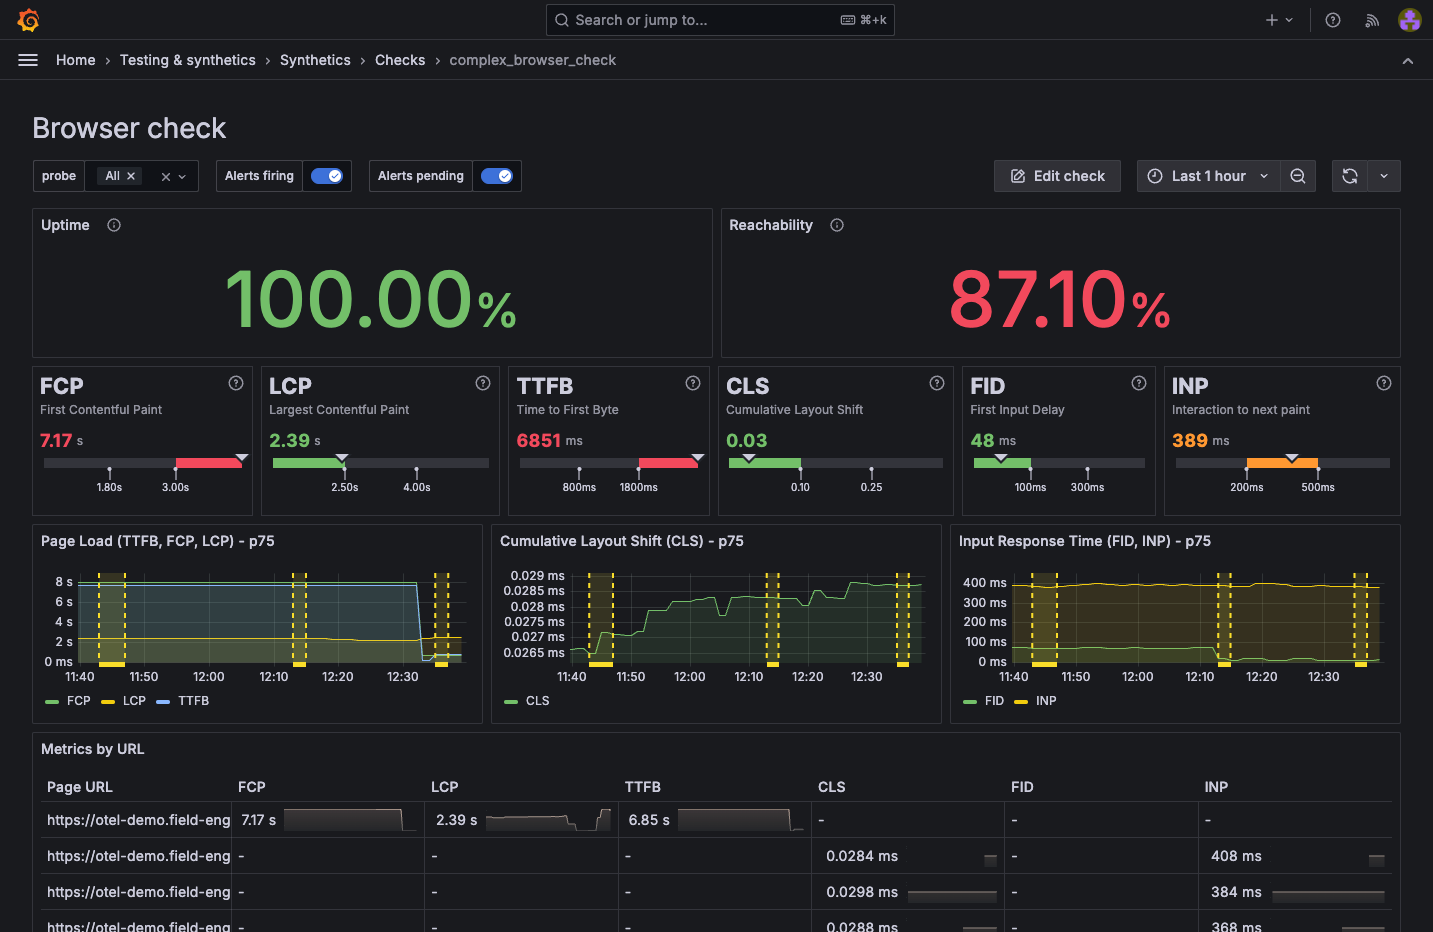Click the LCP panel help icon
This screenshot has height=932, width=1433.
coord(482,382)
